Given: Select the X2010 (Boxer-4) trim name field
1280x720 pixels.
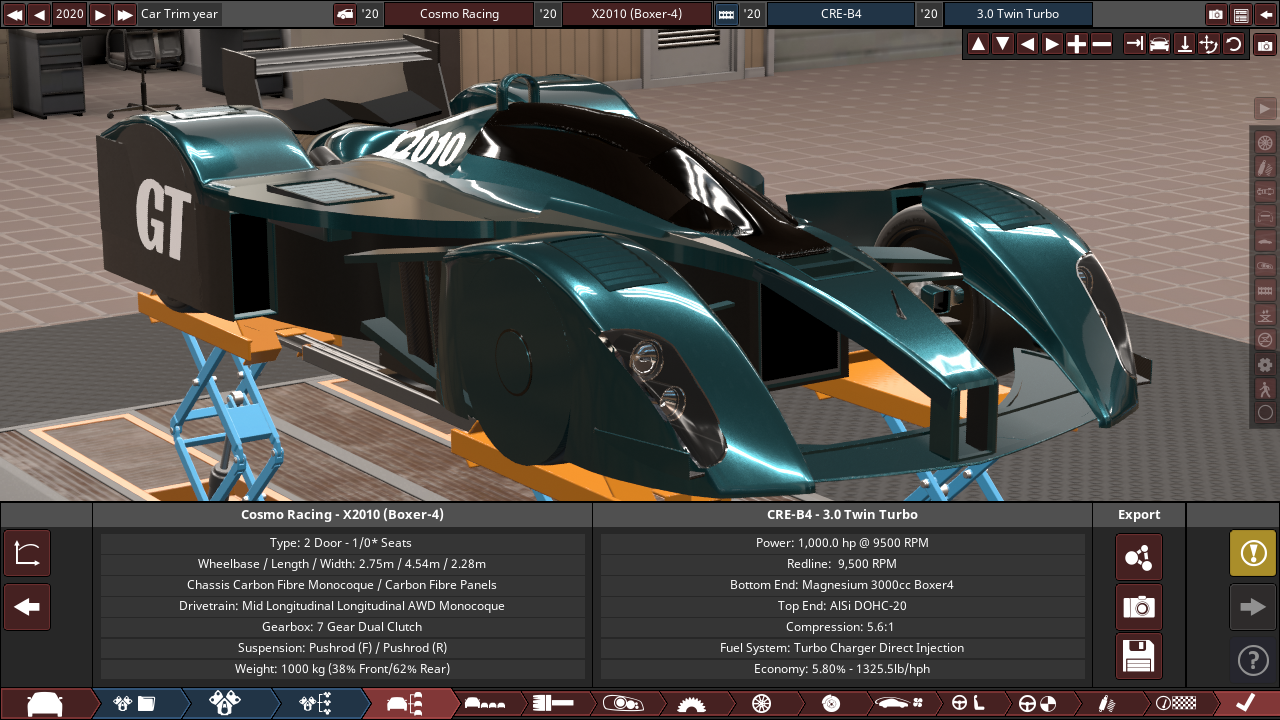Looking at the screenshot, I should pyautogui.click(x=637, y=14).
